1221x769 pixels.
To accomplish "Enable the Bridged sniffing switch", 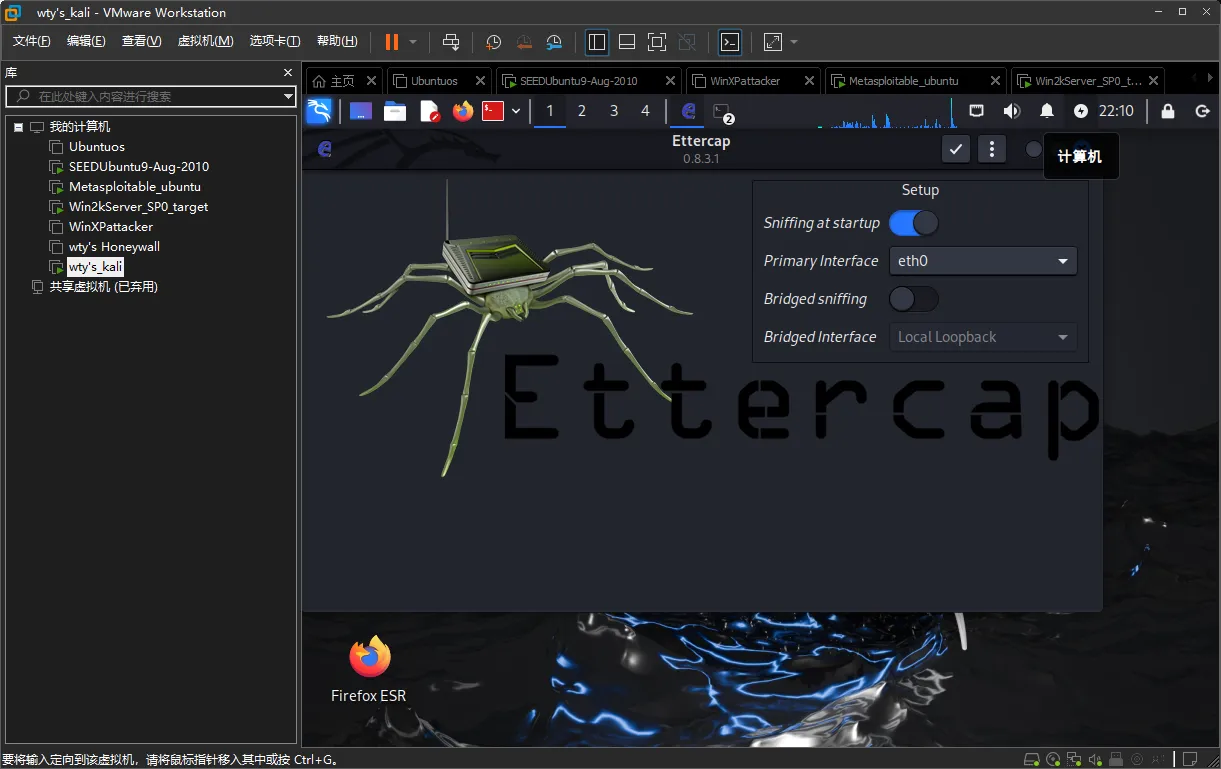I will [x=913, y=298].
